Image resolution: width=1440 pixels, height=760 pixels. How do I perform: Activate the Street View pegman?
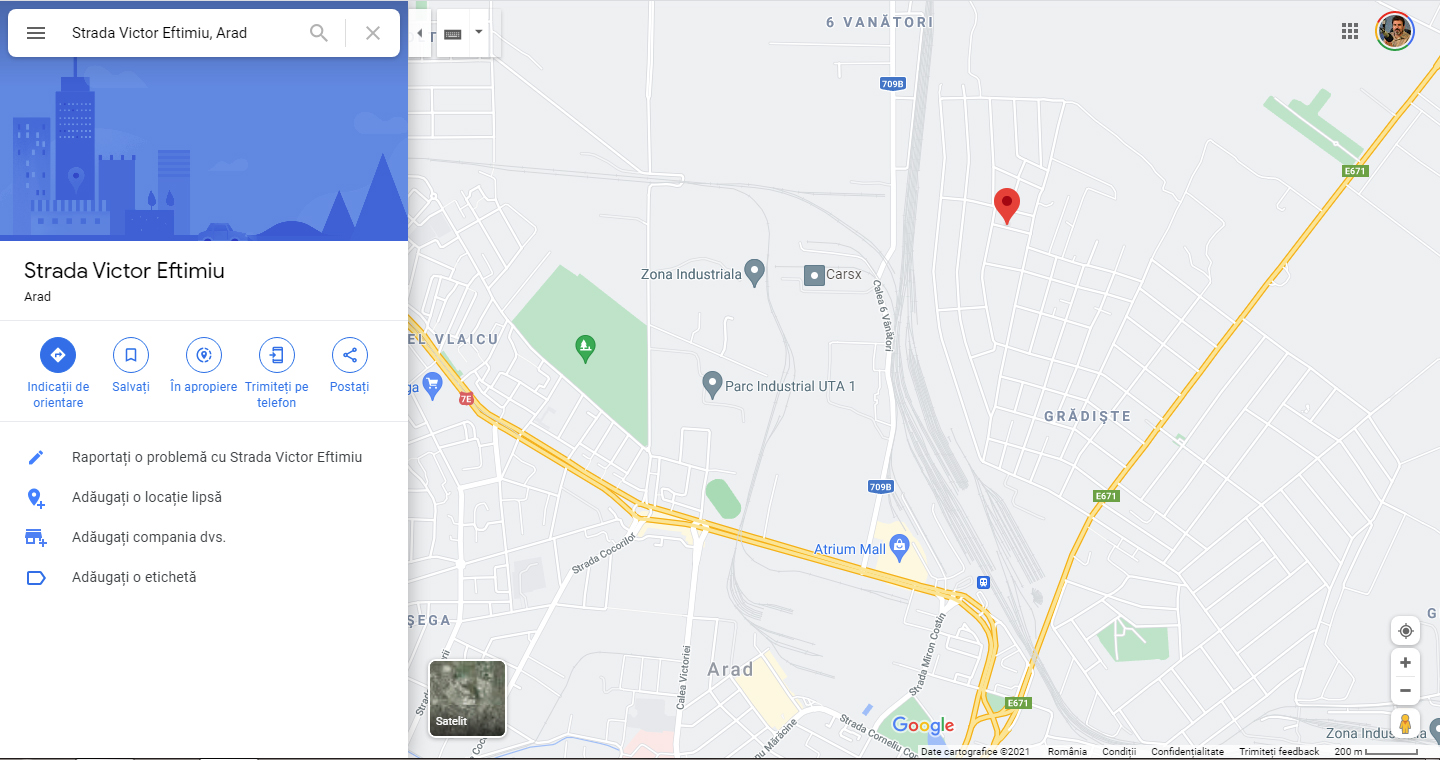[x=1405, y=723]
